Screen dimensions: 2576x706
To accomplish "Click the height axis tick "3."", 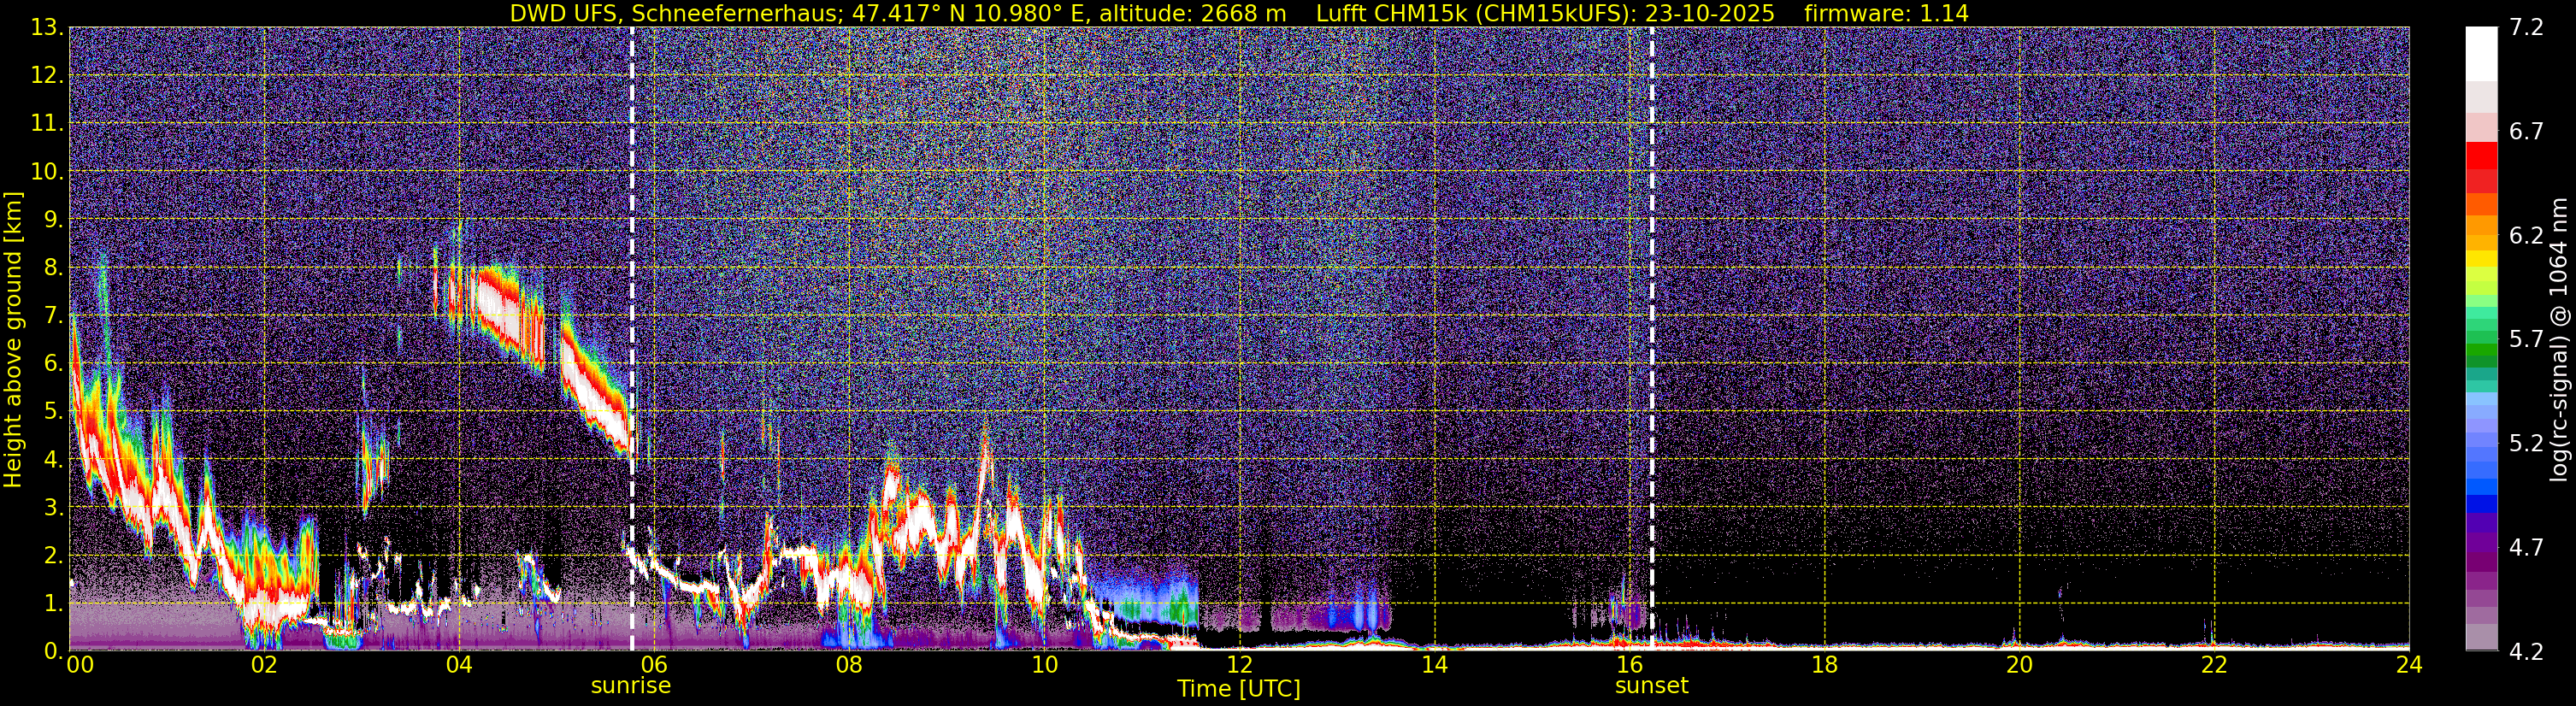I will click(x=52, y=508).
